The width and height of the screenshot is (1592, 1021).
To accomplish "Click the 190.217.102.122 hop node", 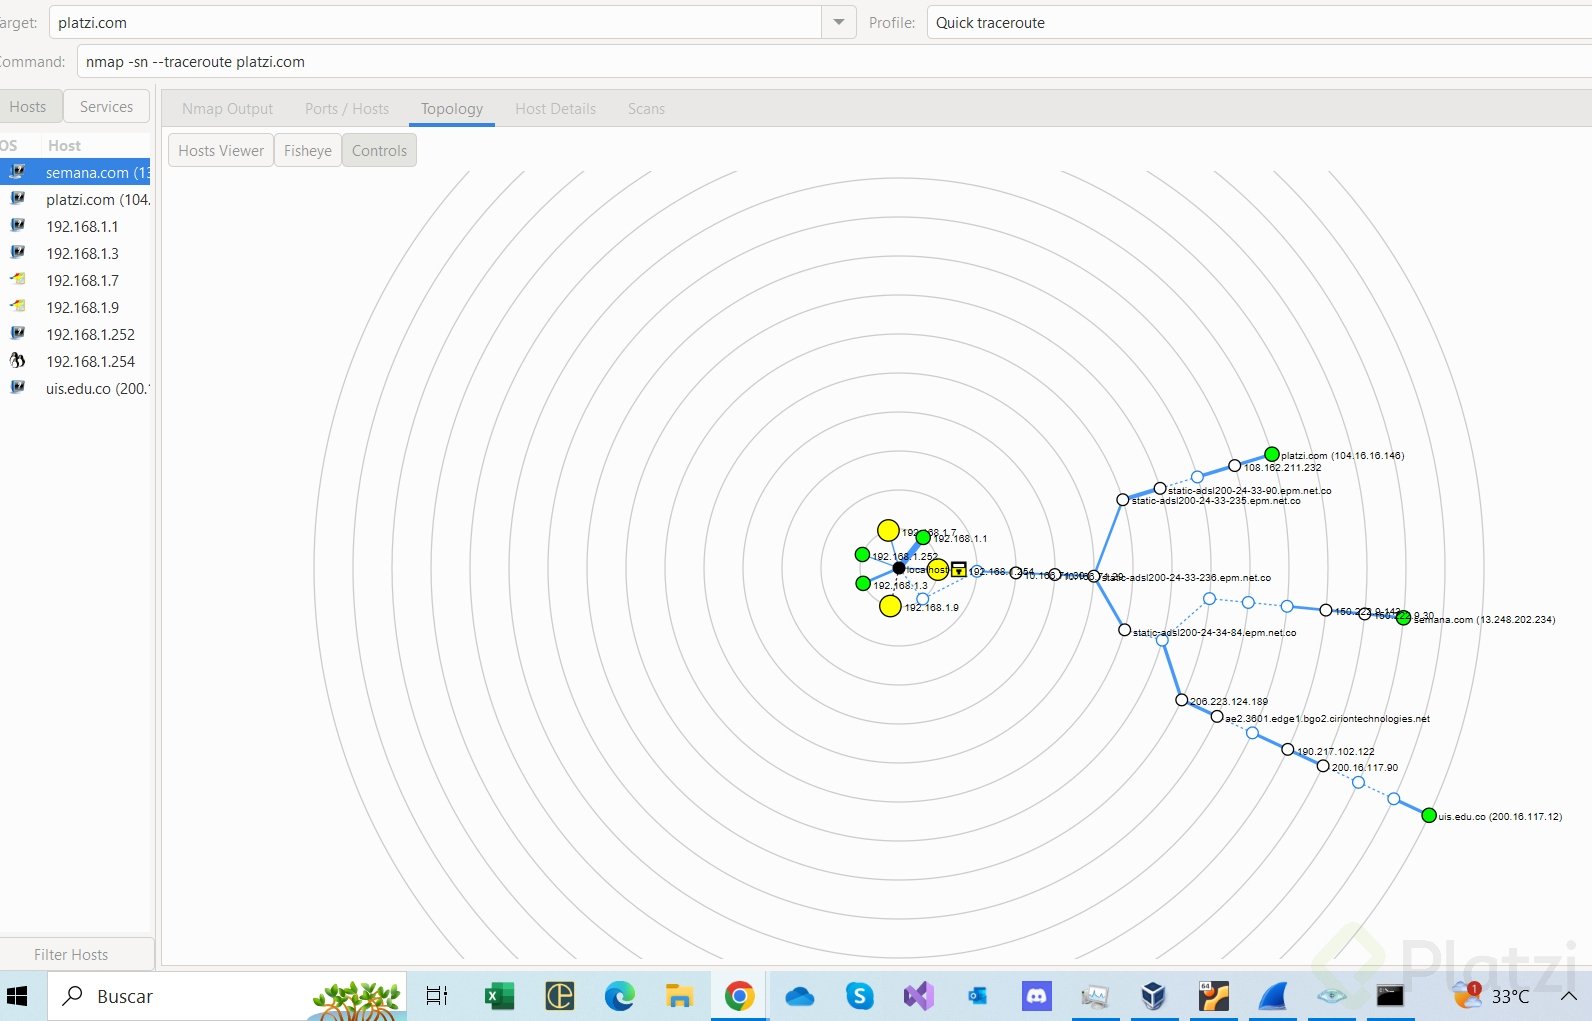I will pyautogui.click(x=1288, y=749).
